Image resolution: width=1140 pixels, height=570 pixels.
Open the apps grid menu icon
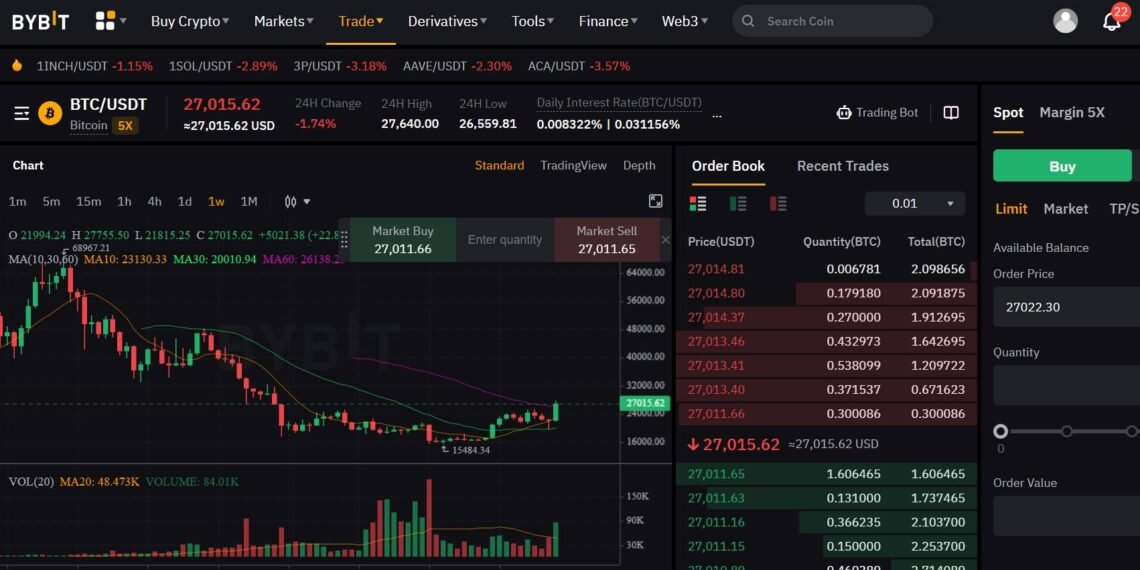[x=105, y=21]
